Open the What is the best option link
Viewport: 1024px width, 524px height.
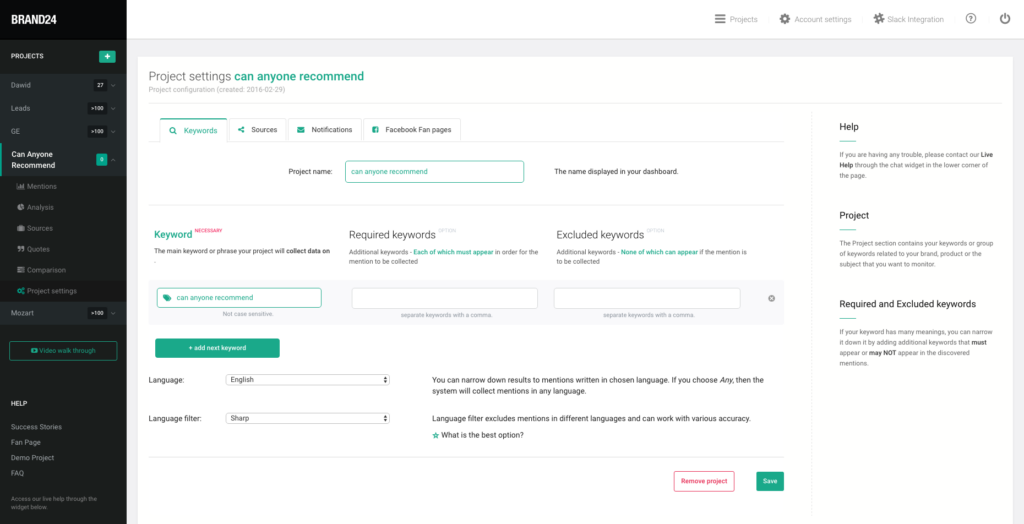[483, 435]
